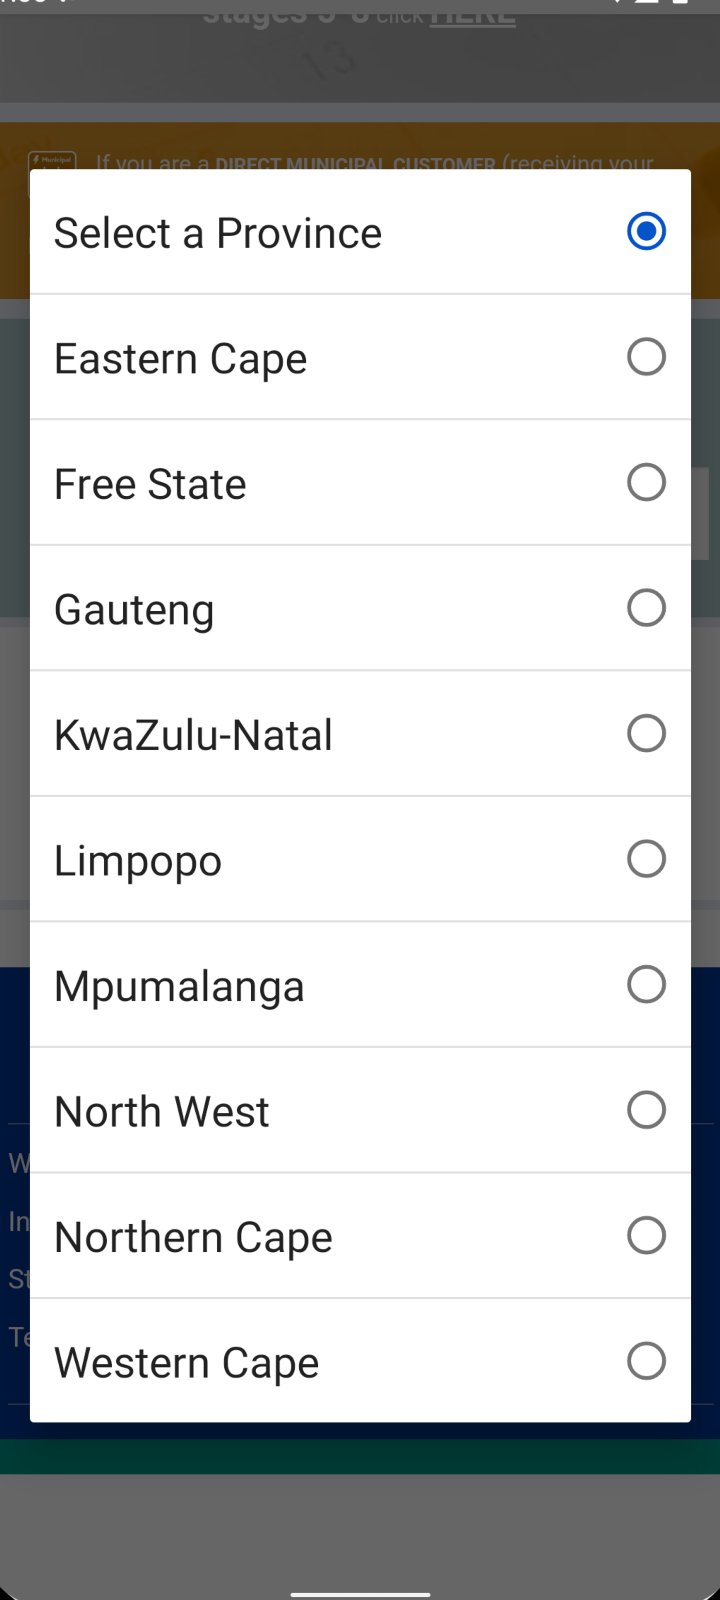Screen dimensions: 720x1600
Task: Select the KwaZulu-Natal radio button
Action: click(646, 733)
